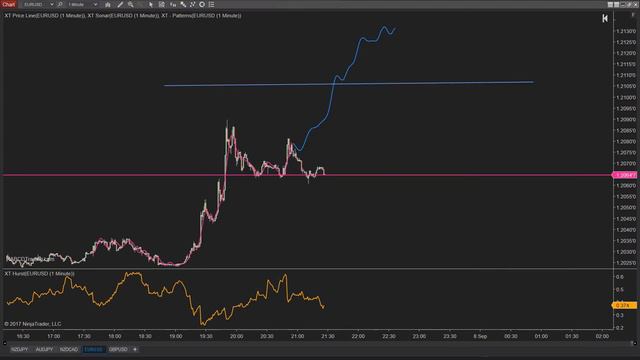This screenshot has height=360, width=640.
Task: Click the 8 Sep date axis label
Action: click(x=480, y=336)
